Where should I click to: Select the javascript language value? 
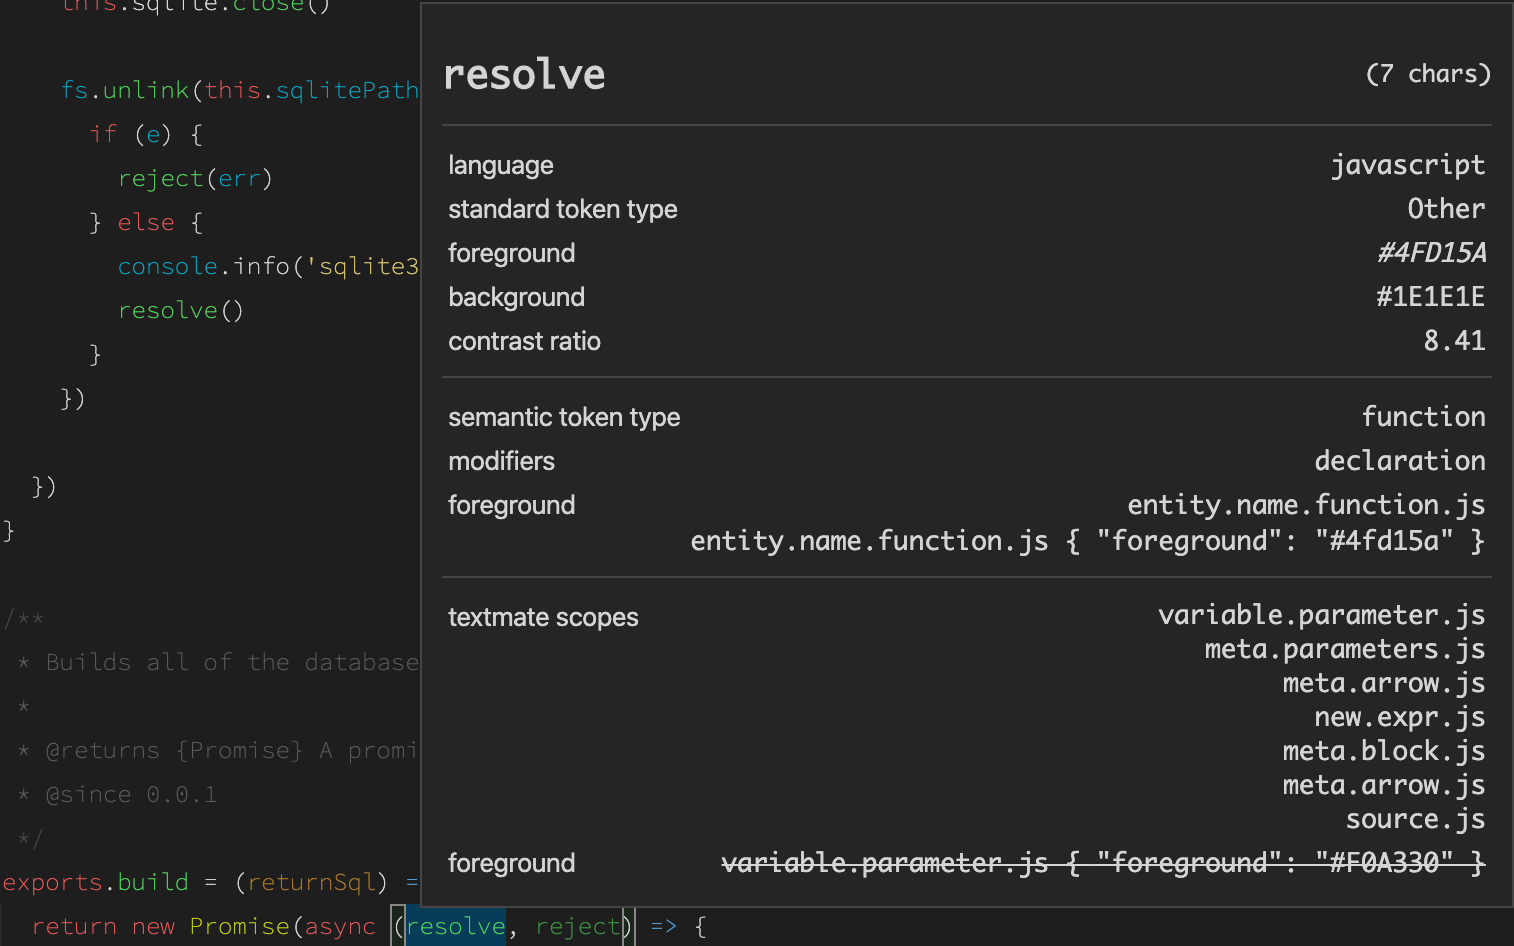[x=1408, y=164]
